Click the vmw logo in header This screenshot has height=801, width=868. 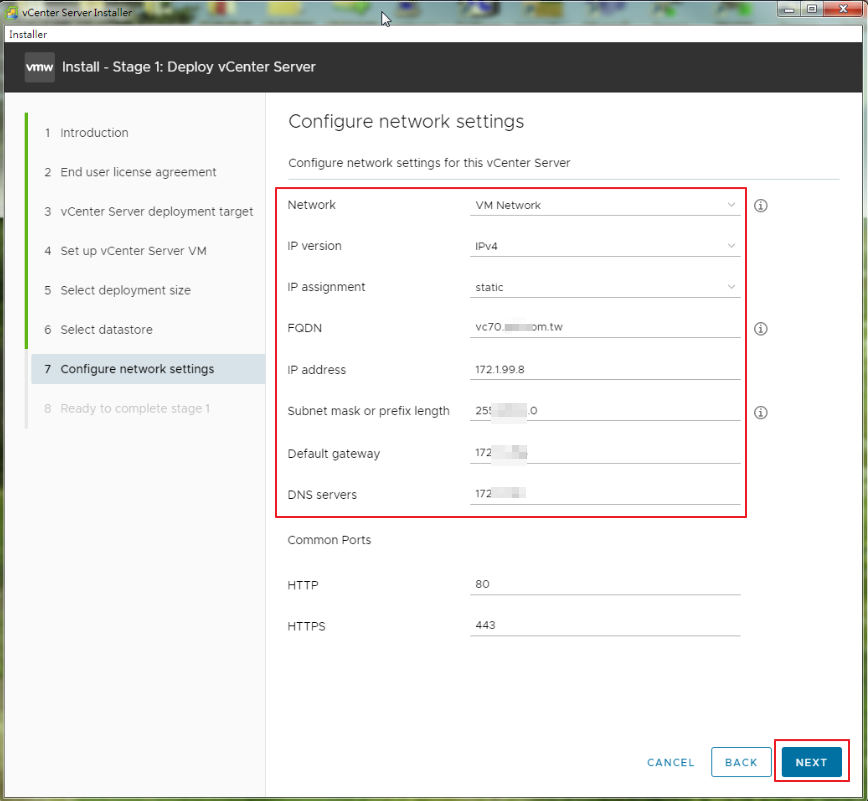pos(39,67)
